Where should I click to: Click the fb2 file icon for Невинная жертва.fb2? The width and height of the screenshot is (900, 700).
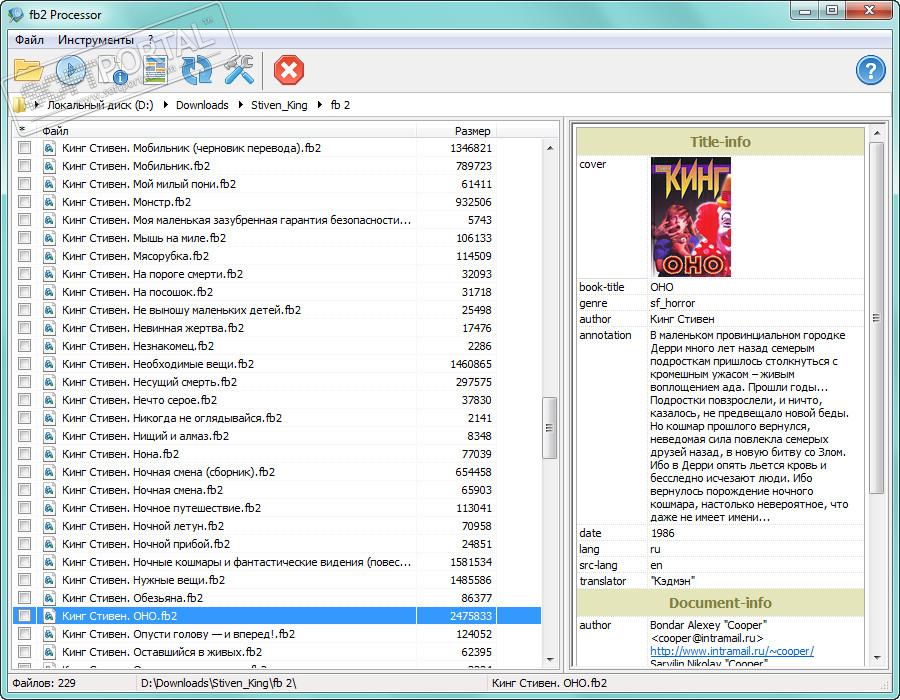49,328
